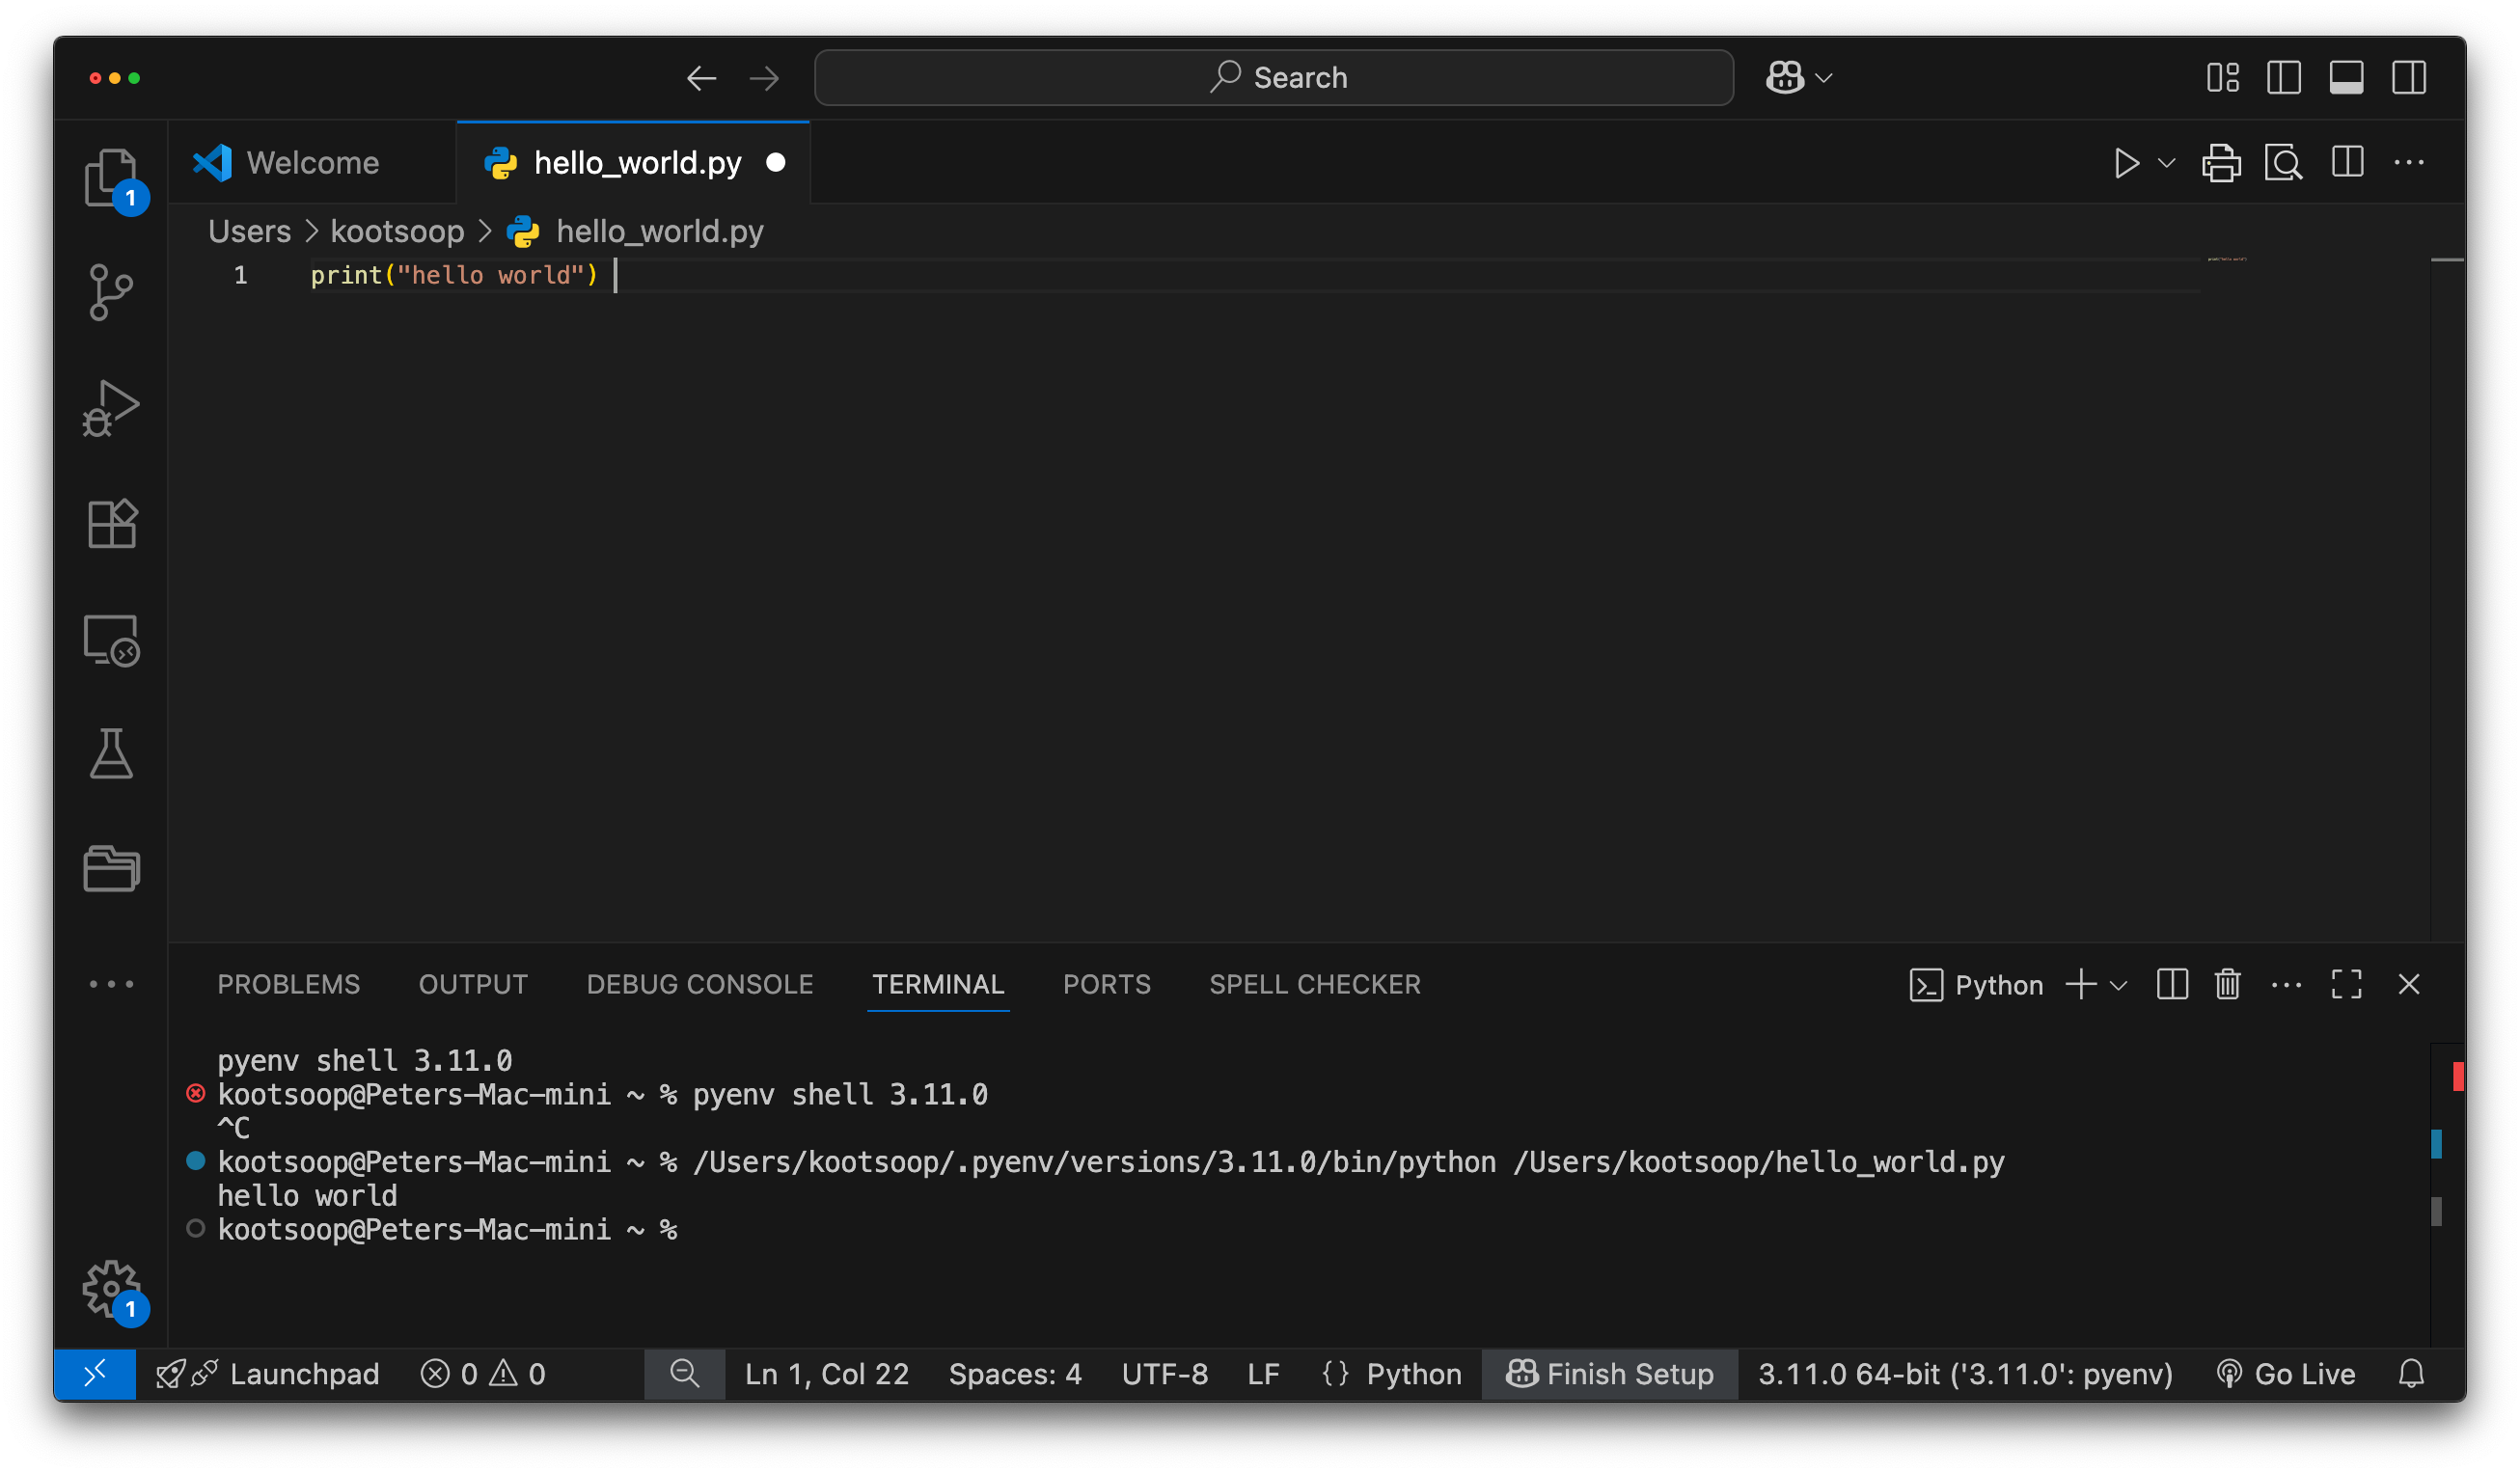Image resolution: width=2520 pixels, height=1473 pixels.
Task: Click the print preview magnifier icon
Action: point(2285,163)
